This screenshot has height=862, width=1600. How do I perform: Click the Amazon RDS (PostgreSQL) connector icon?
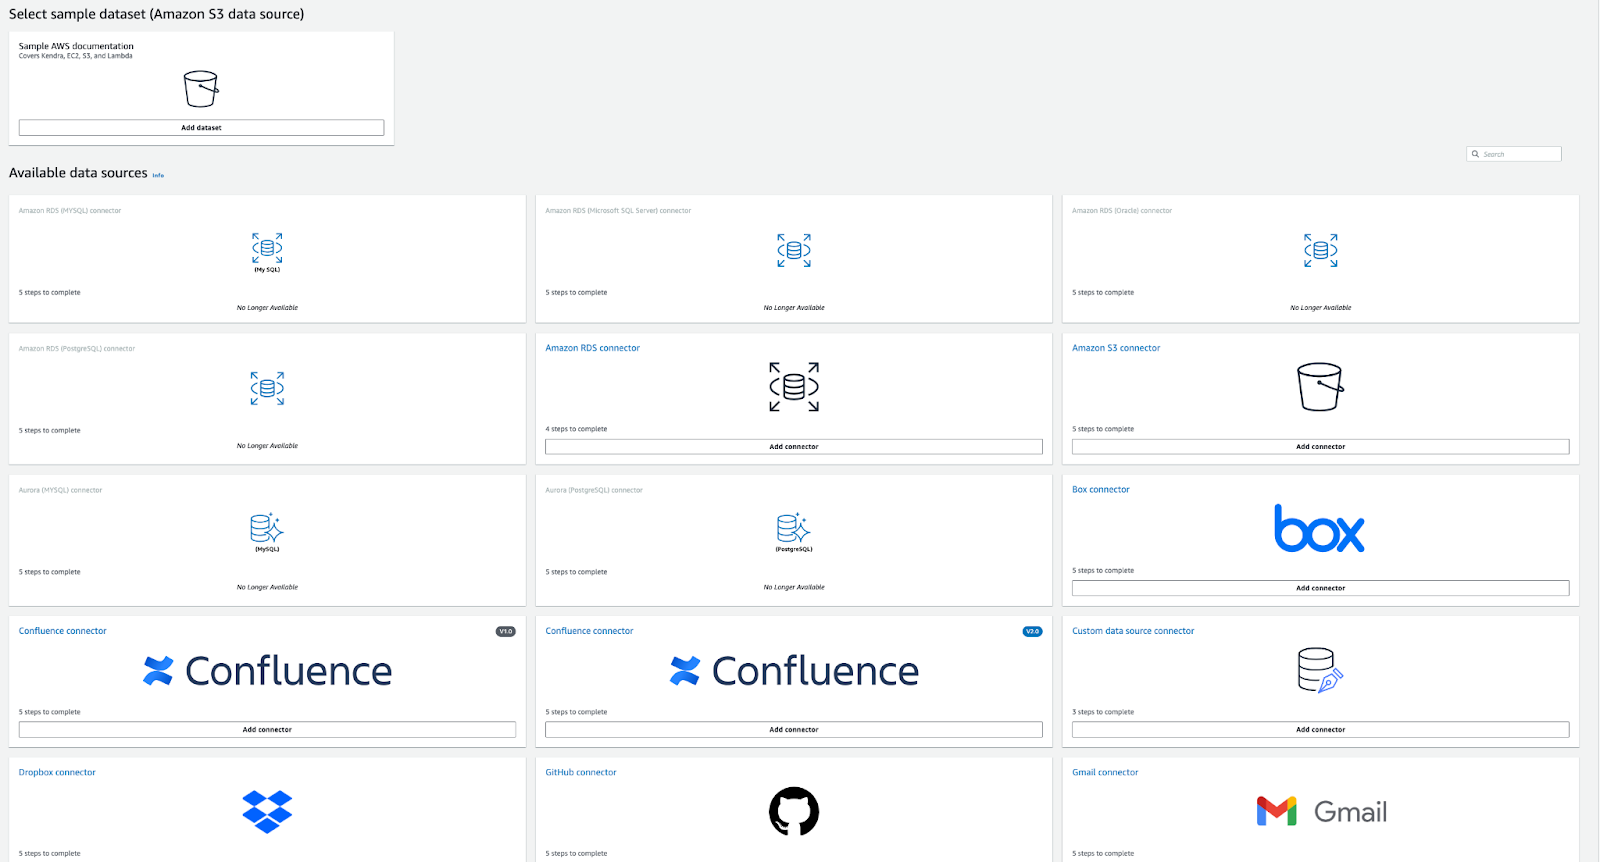267,388
